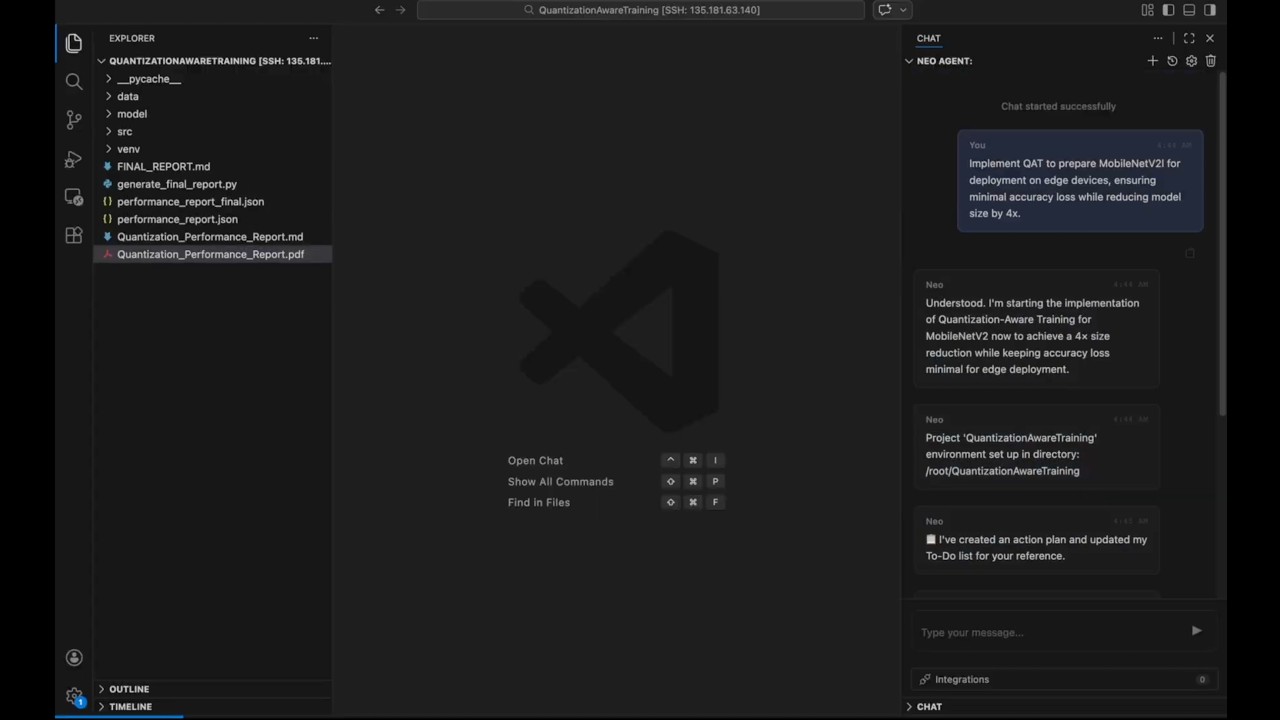Click the EXPLORER panel title
This screenshot has height=720, width=1280.
point(132,38)
